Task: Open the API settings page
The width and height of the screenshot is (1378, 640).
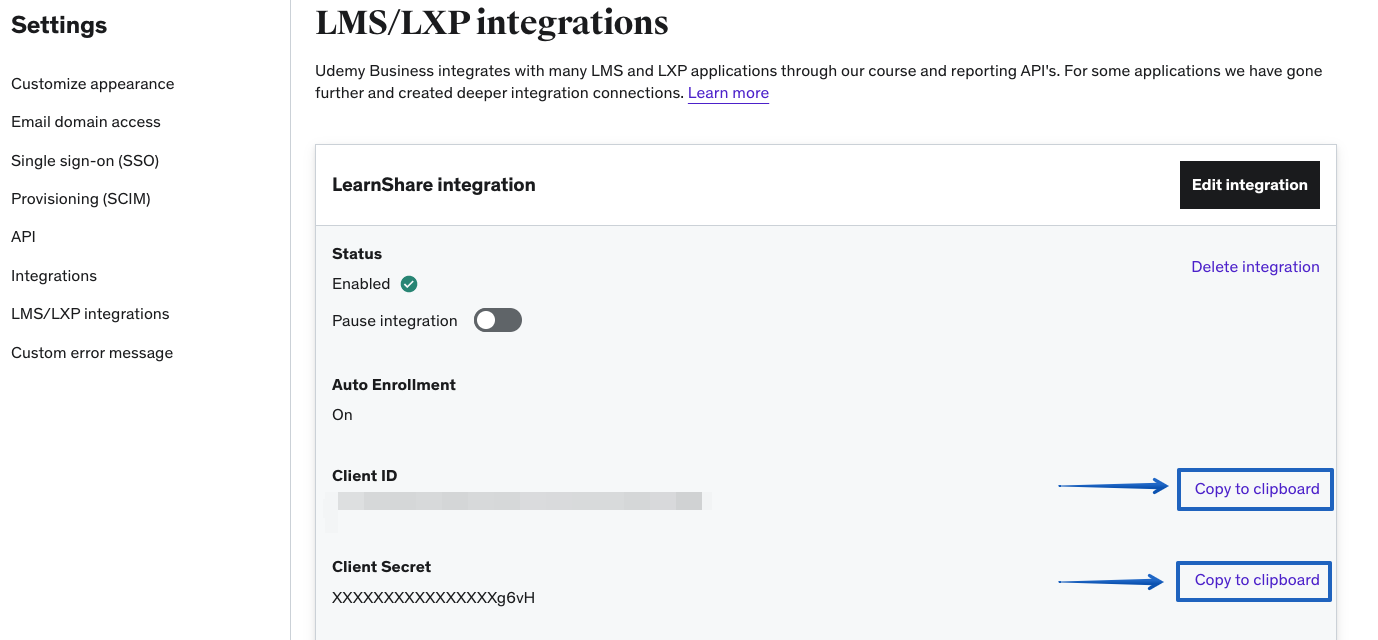Action: (x=23, y=237)
